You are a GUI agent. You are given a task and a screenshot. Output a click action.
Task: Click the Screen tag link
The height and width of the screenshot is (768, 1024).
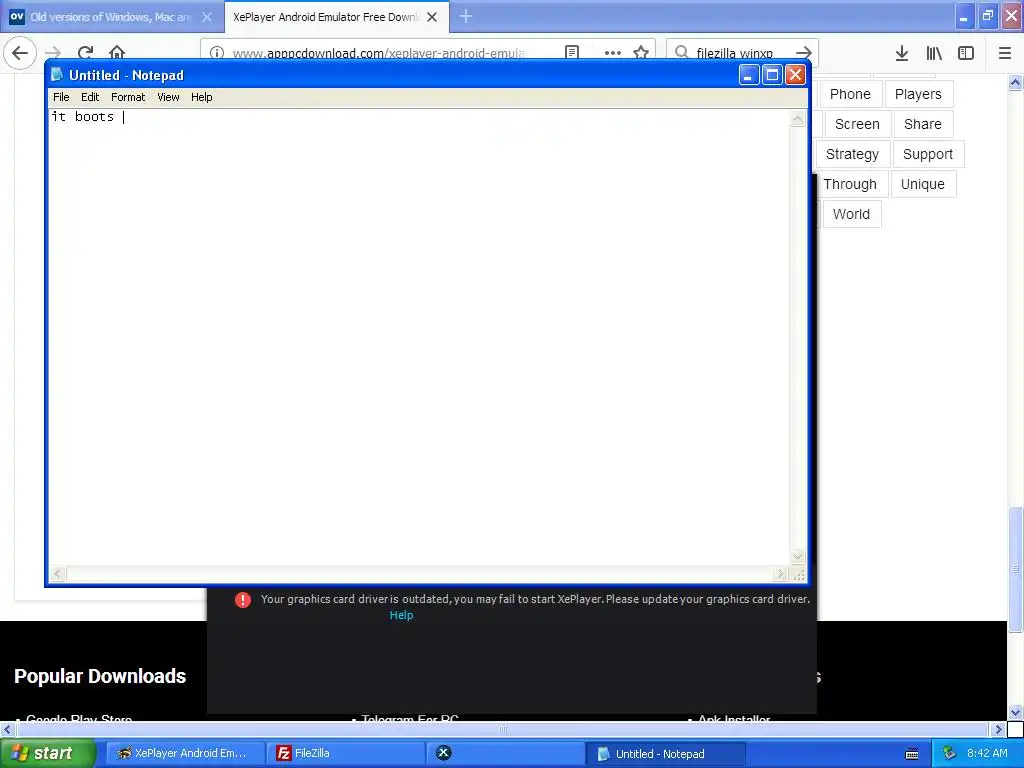click(x=857, y=124)
